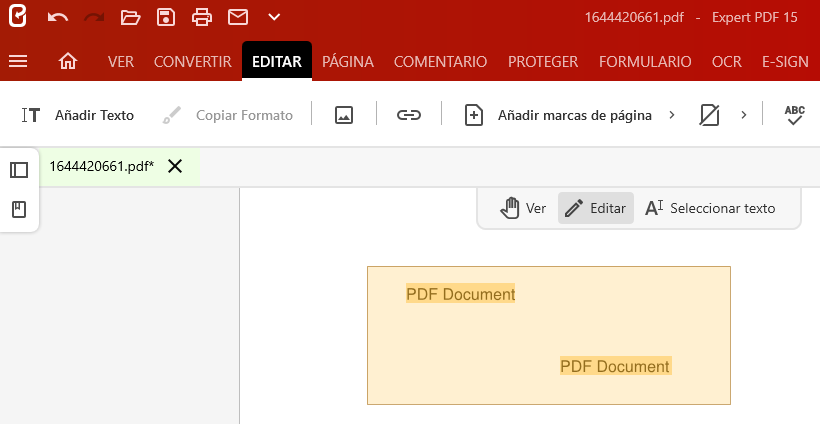Open the FORMULARIO tab
Screen dimensions: 820x424
pos(645,61)
